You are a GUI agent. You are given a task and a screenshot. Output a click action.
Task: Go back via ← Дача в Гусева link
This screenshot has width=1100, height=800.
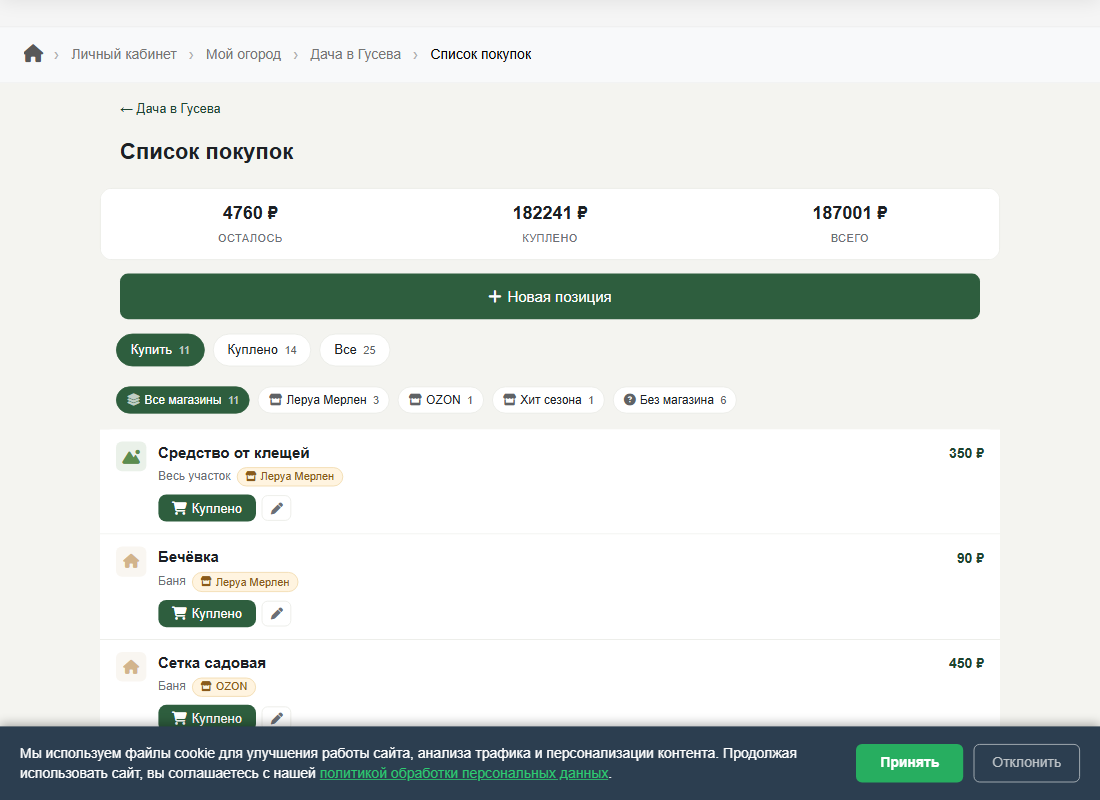[x=170, y=109]
